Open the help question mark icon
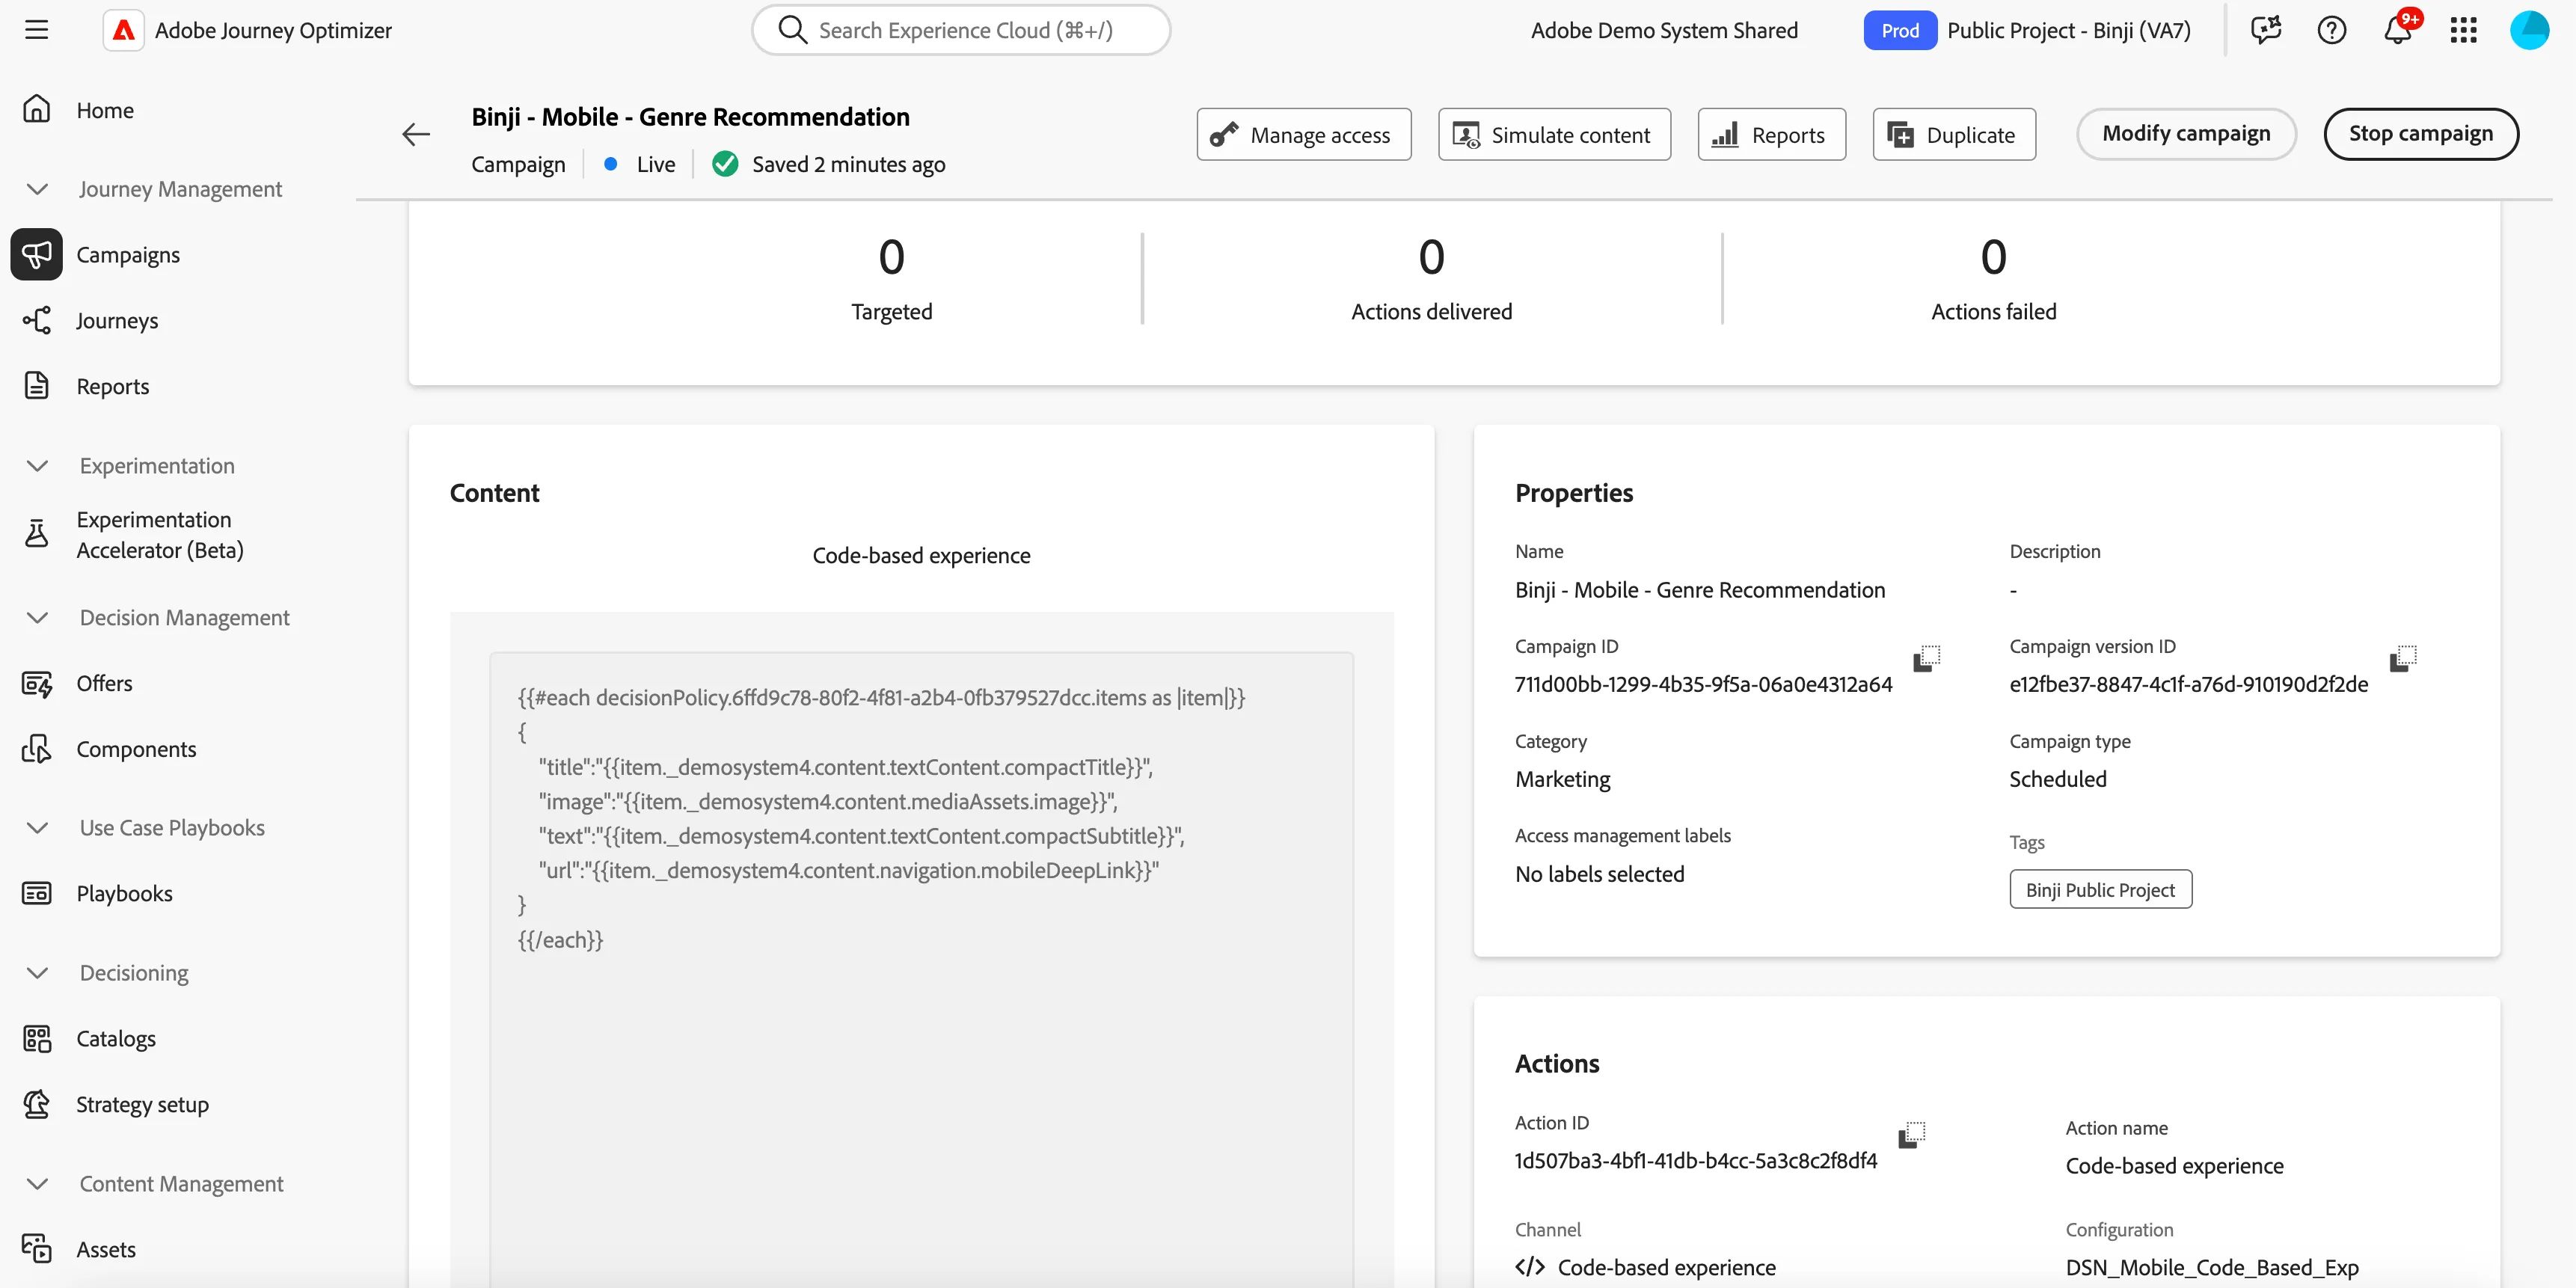 (x=2331, y=30)
